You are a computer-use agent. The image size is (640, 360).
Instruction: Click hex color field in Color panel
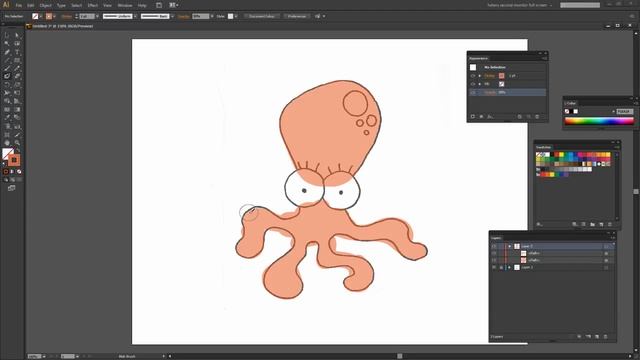tap(624, 111)
